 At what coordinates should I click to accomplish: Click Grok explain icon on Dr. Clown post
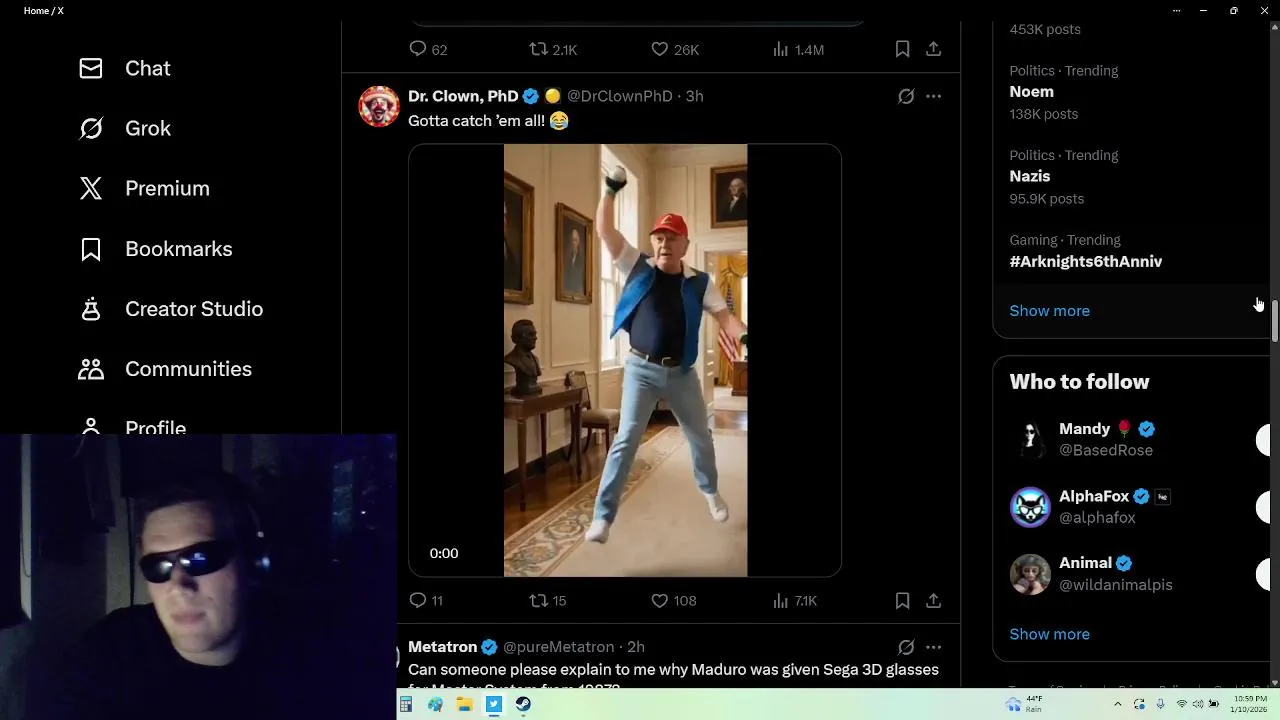906,96
